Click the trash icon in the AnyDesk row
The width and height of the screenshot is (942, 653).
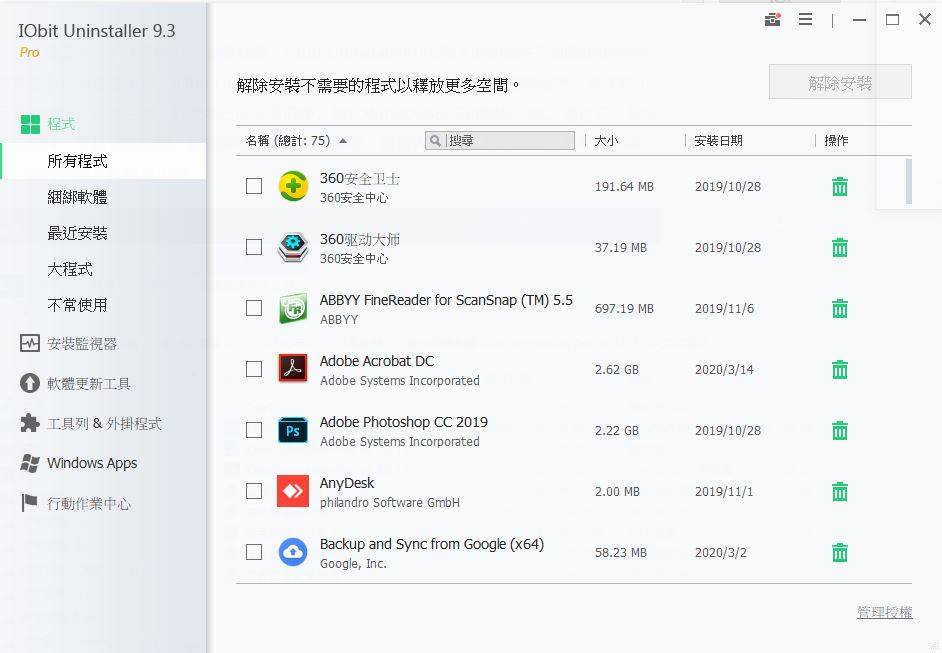click(x=840, y=491)
